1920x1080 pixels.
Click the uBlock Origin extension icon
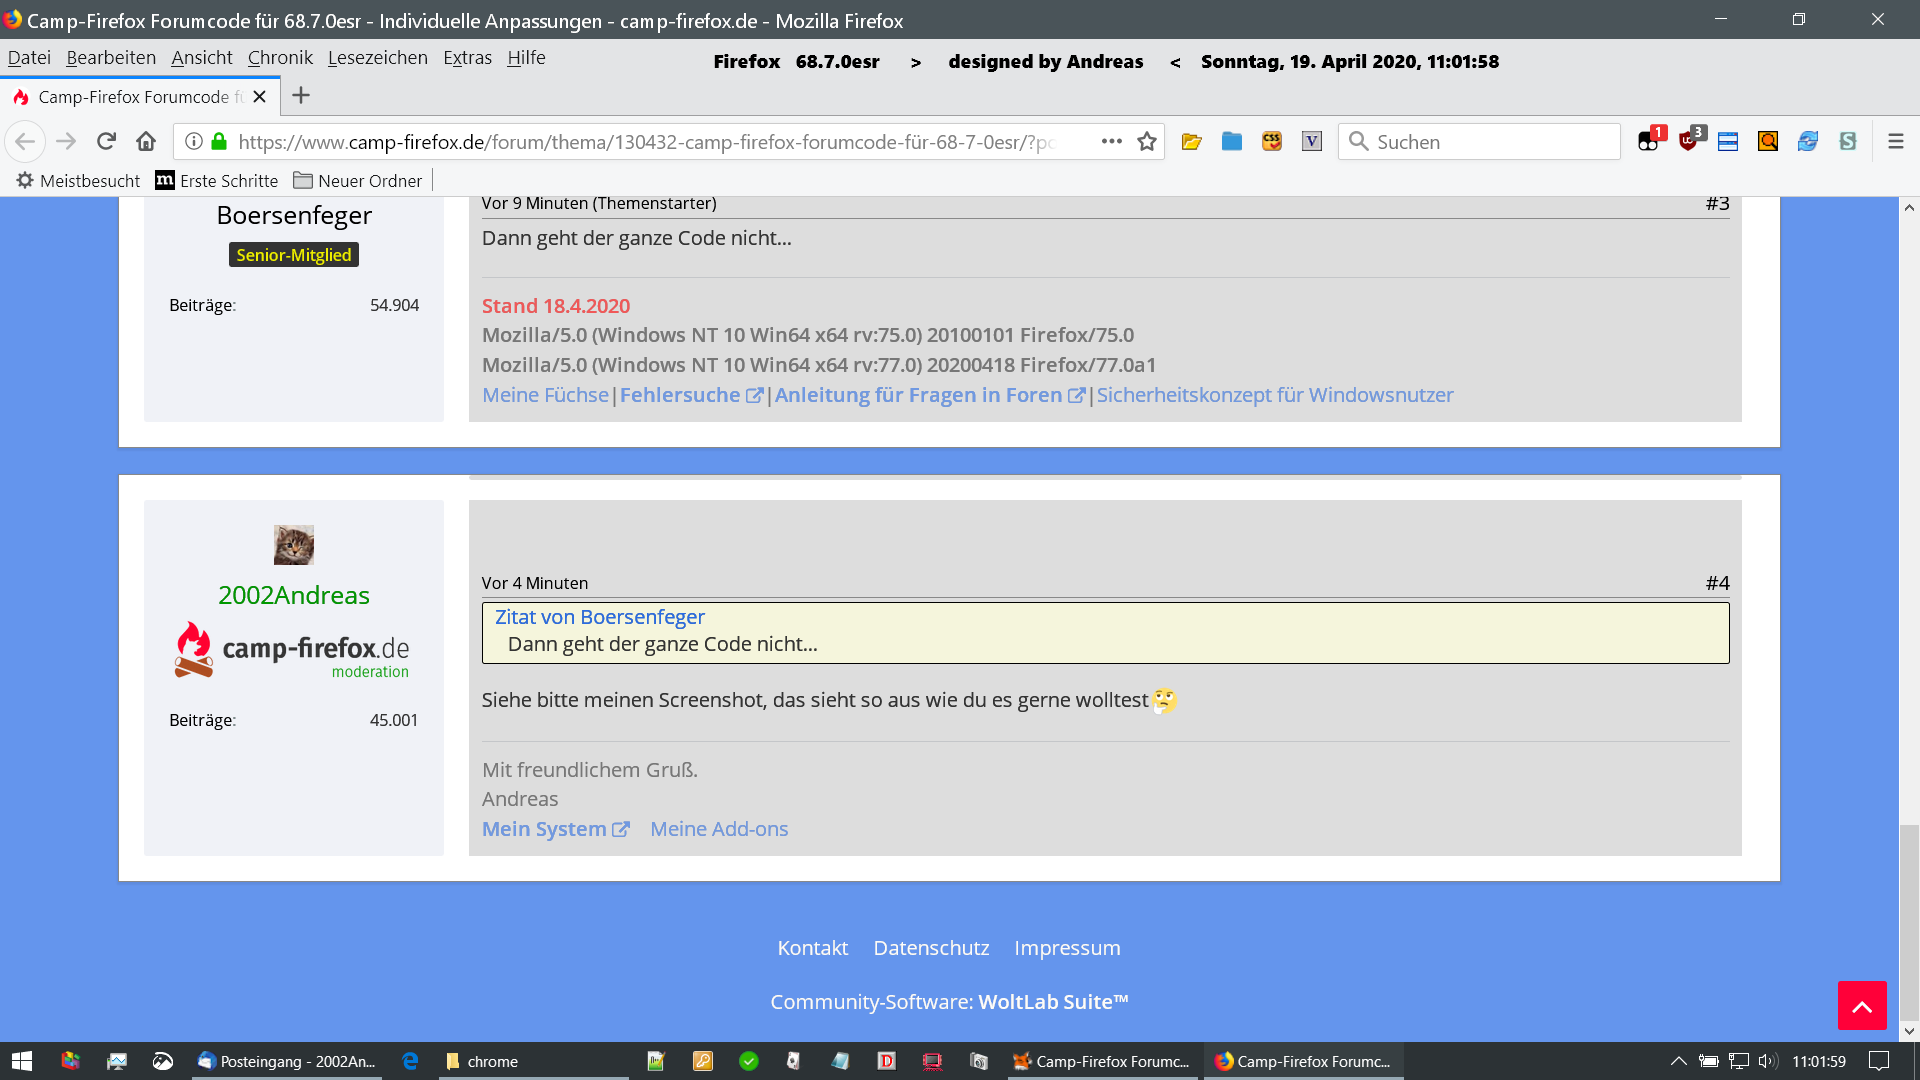1690,141
